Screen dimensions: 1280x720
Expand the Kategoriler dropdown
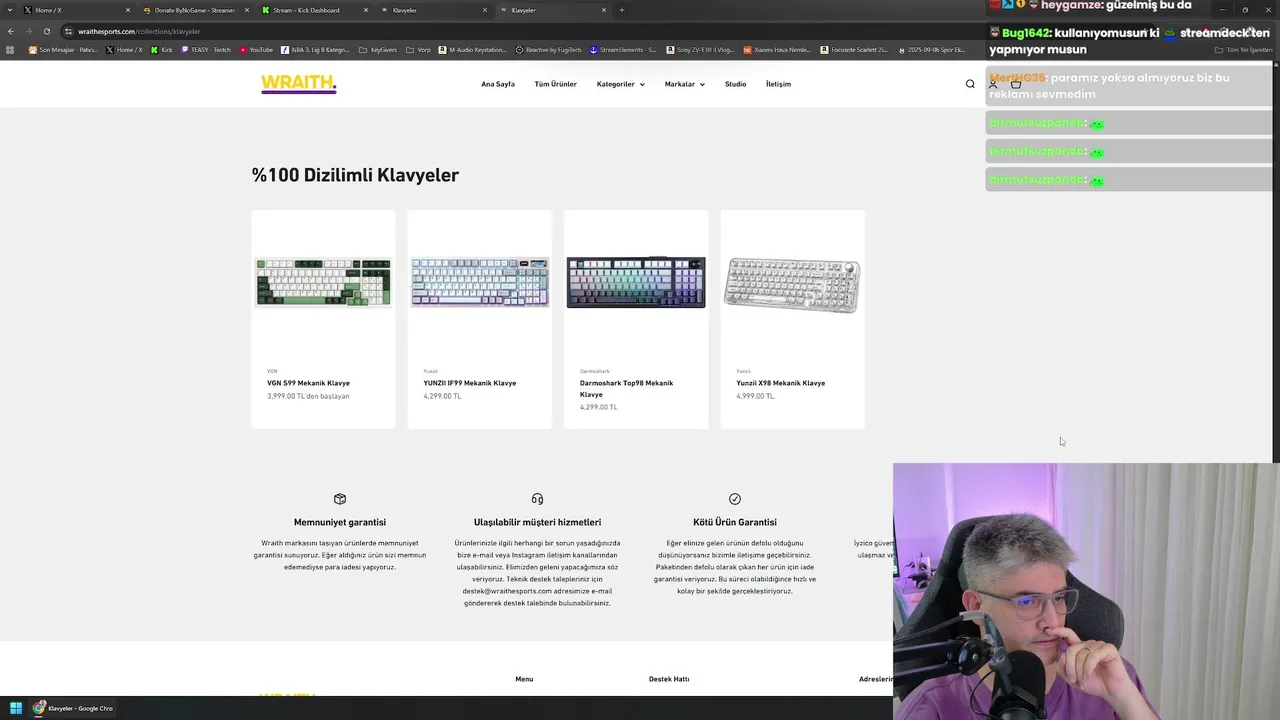[620, 84]
